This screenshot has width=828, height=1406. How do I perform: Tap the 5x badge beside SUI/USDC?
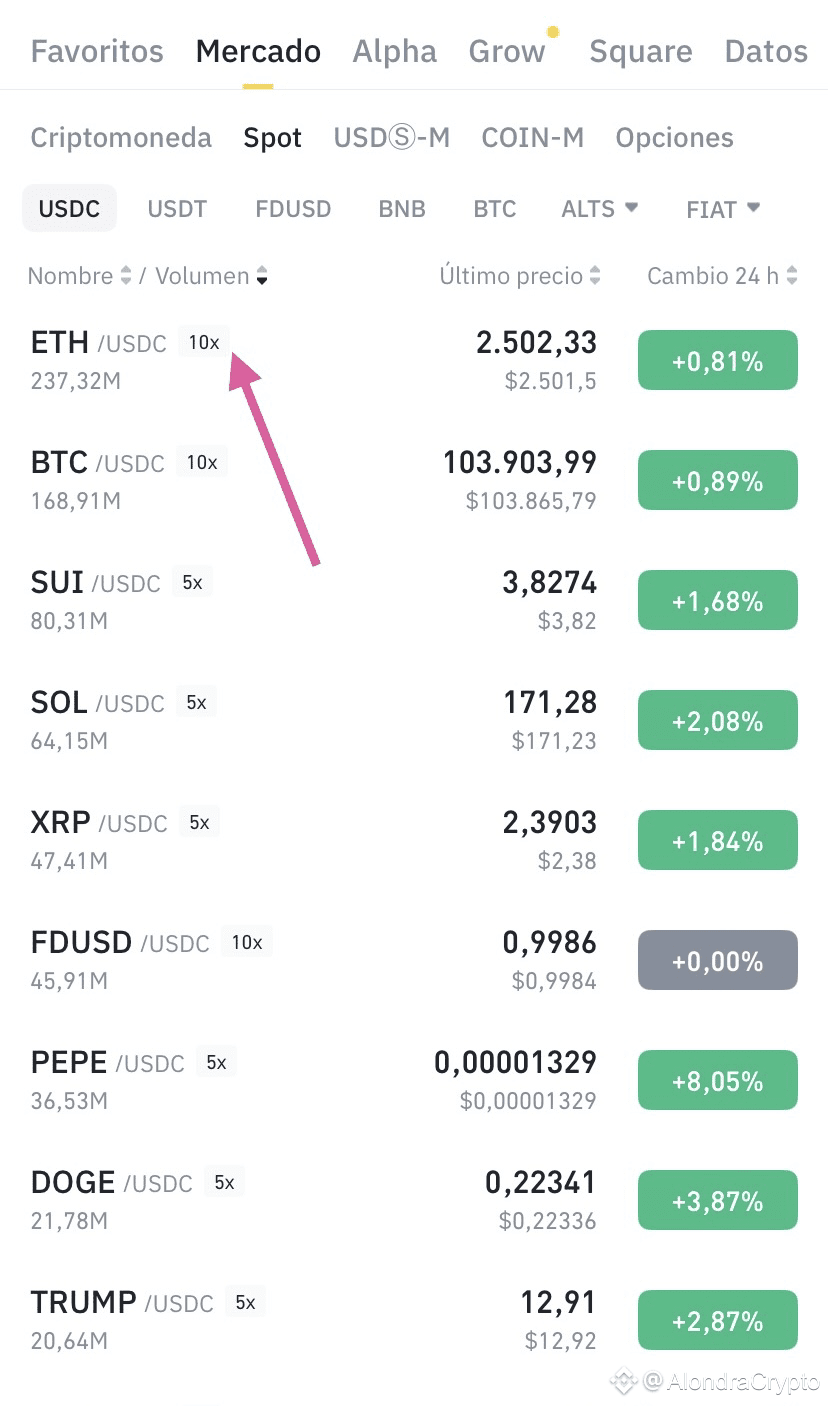pyautogui.click(x=192, y=582)
